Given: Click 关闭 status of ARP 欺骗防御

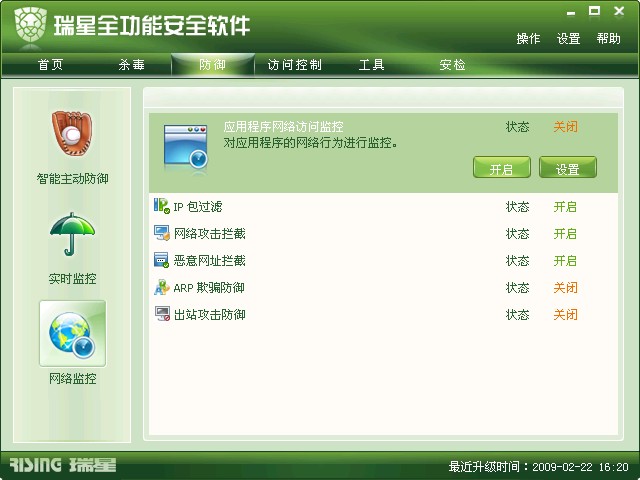Looking at the screenshot, I should [x=565, y=288].
